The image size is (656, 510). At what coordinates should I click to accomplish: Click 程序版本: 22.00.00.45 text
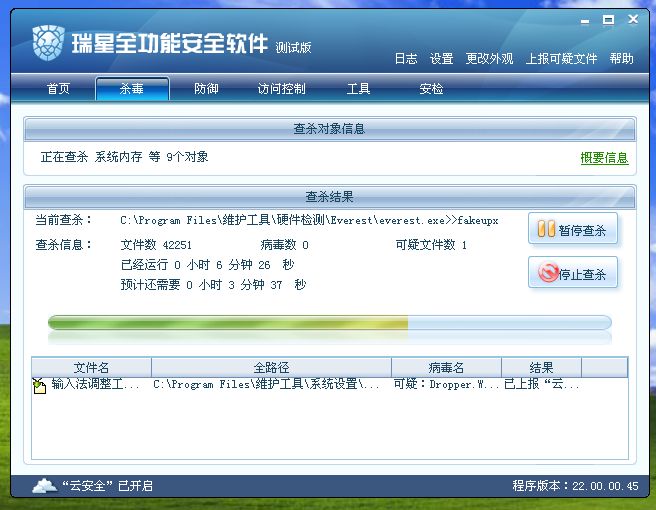coord(576,486)
